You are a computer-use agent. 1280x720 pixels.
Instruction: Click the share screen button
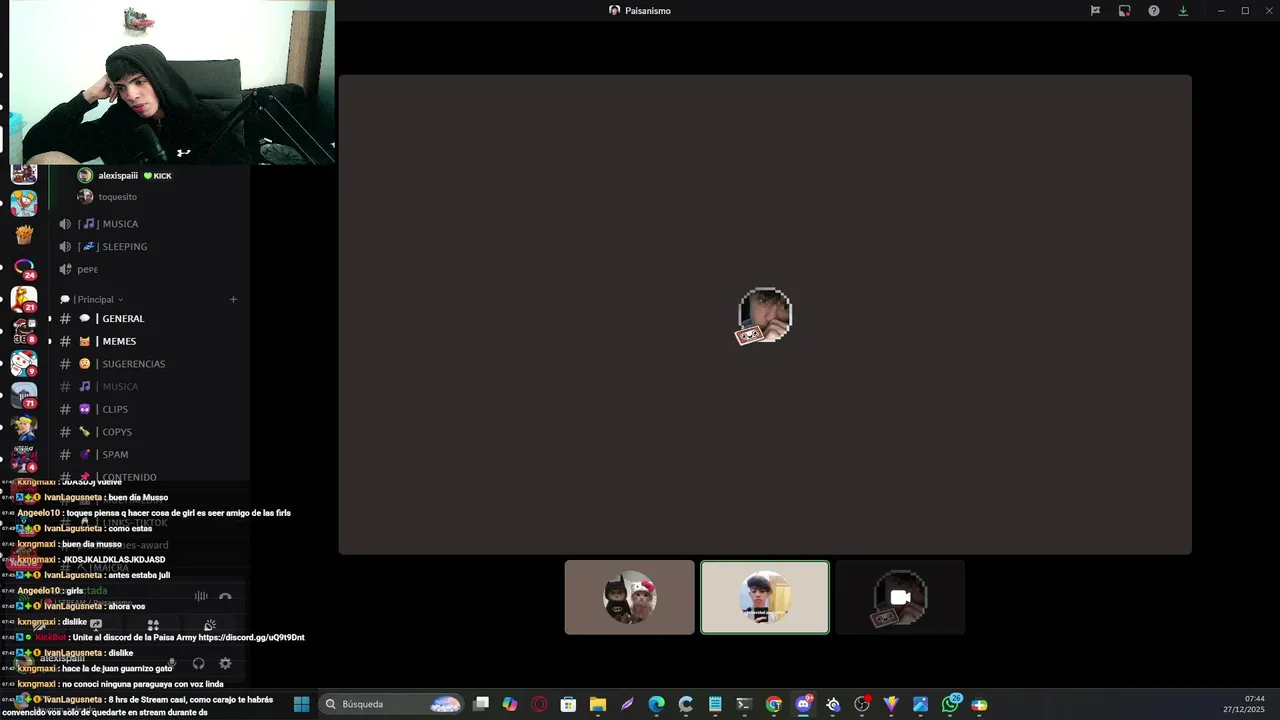[96, 625]
